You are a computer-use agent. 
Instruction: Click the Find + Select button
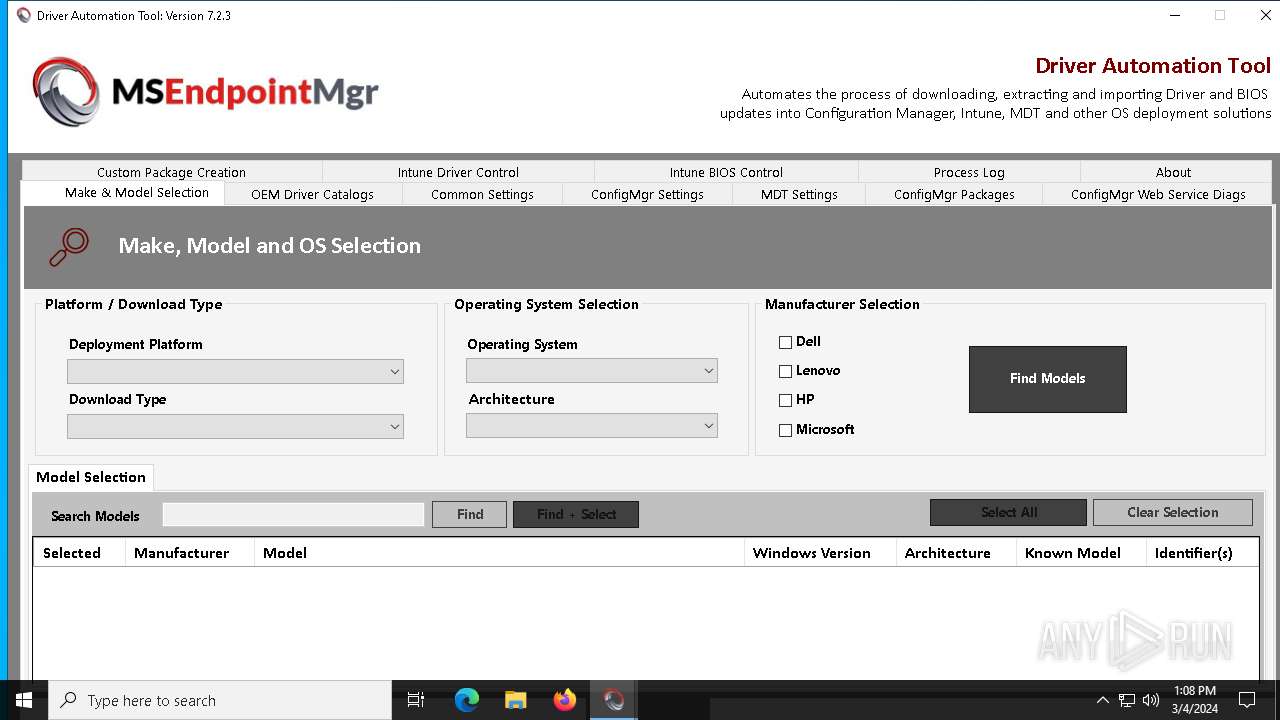[x=576, y=514]
